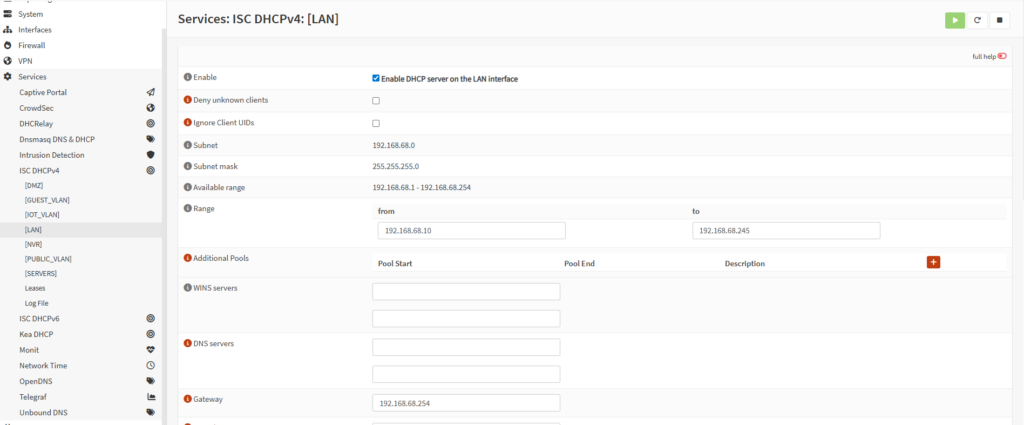1024x425 pixels.
Task: Open the Leases page
Action: tap(37, 288)
